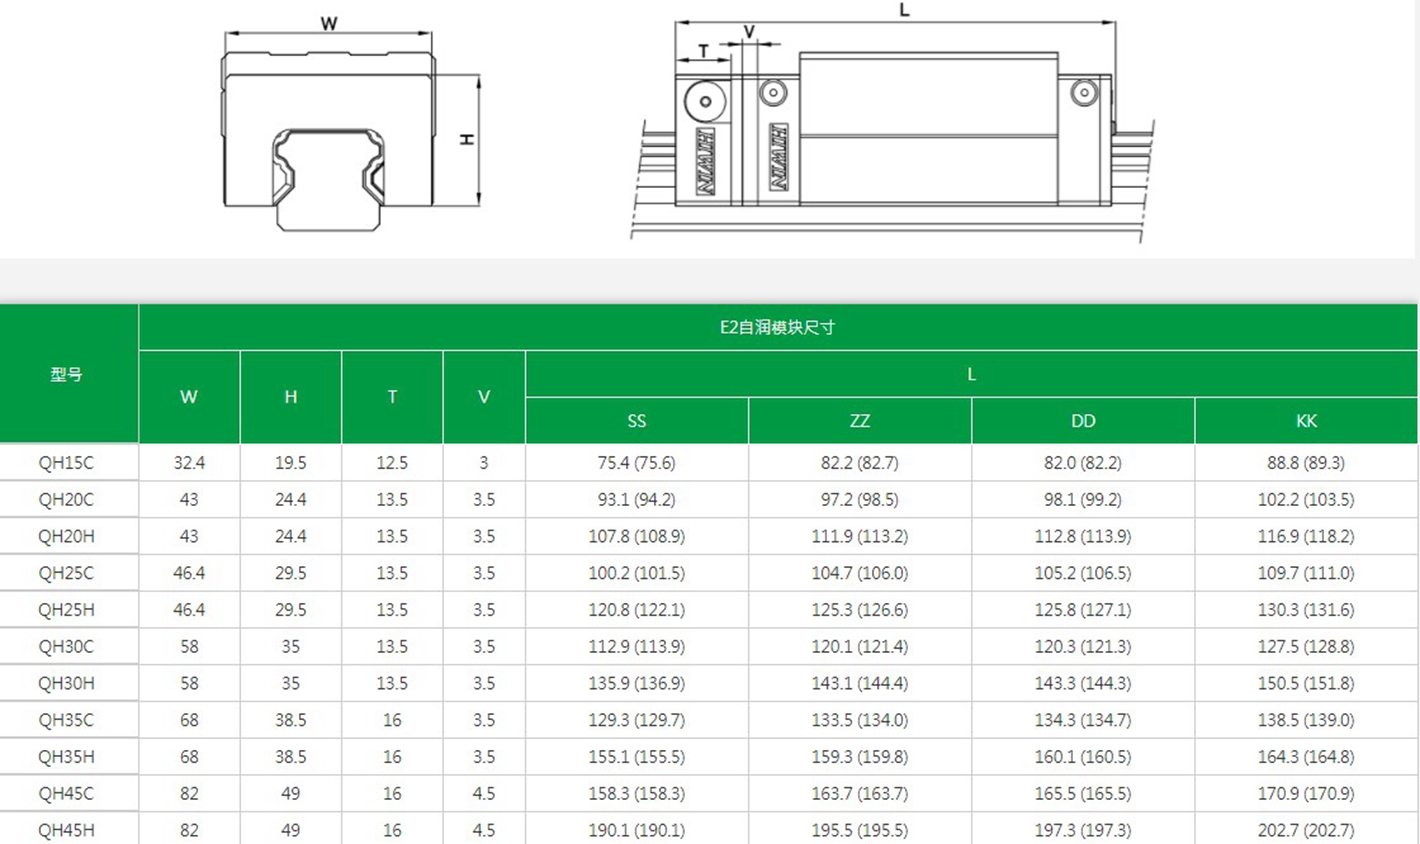Select the ZZ column header
This screenshot has height=844, width=1420.
point(859,421)
